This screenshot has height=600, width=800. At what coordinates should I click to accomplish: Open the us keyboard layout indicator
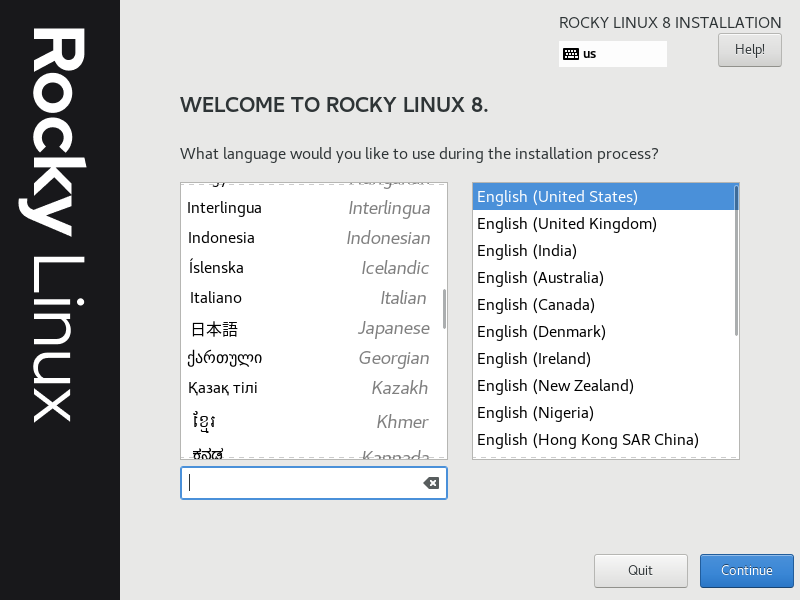coord(612,54)
